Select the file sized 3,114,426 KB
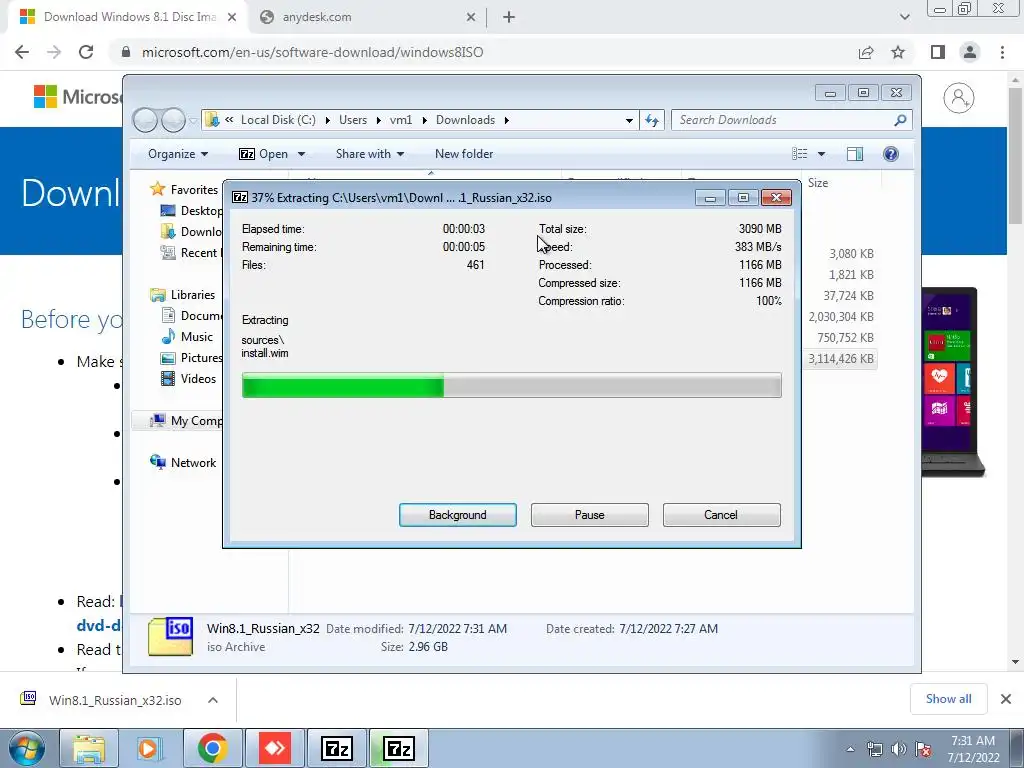Image resolution: width=1024 pixels, height=768 pixels. click(x=841, y=359)
